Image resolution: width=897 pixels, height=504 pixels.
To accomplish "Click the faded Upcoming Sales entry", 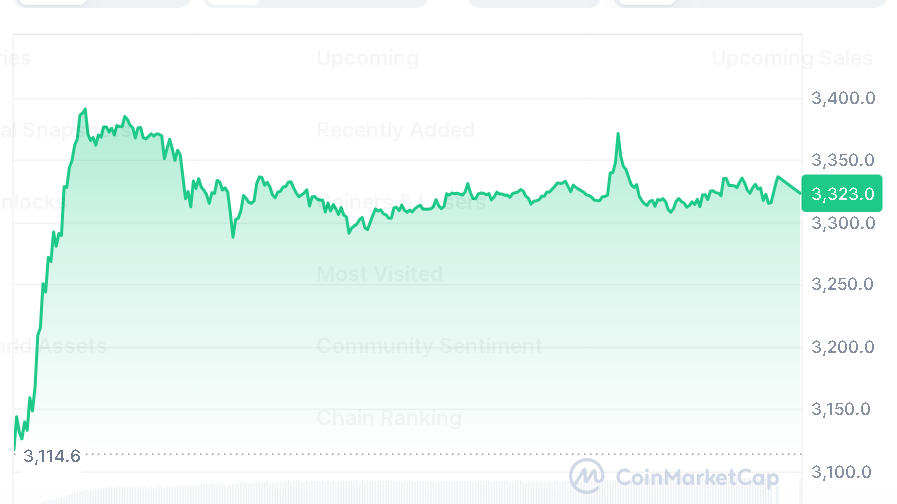I will tap(792, 58).
